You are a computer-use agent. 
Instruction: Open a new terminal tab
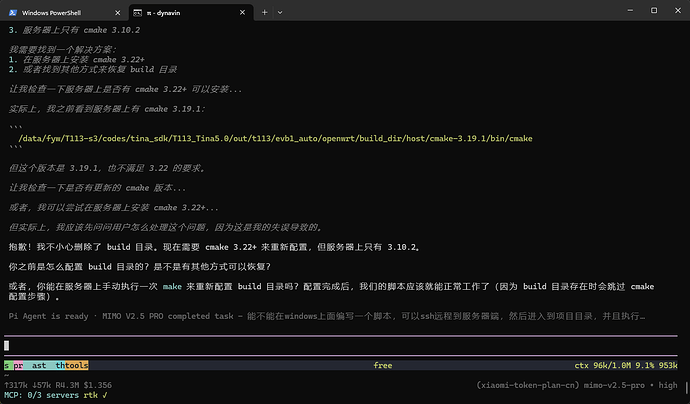264,13
